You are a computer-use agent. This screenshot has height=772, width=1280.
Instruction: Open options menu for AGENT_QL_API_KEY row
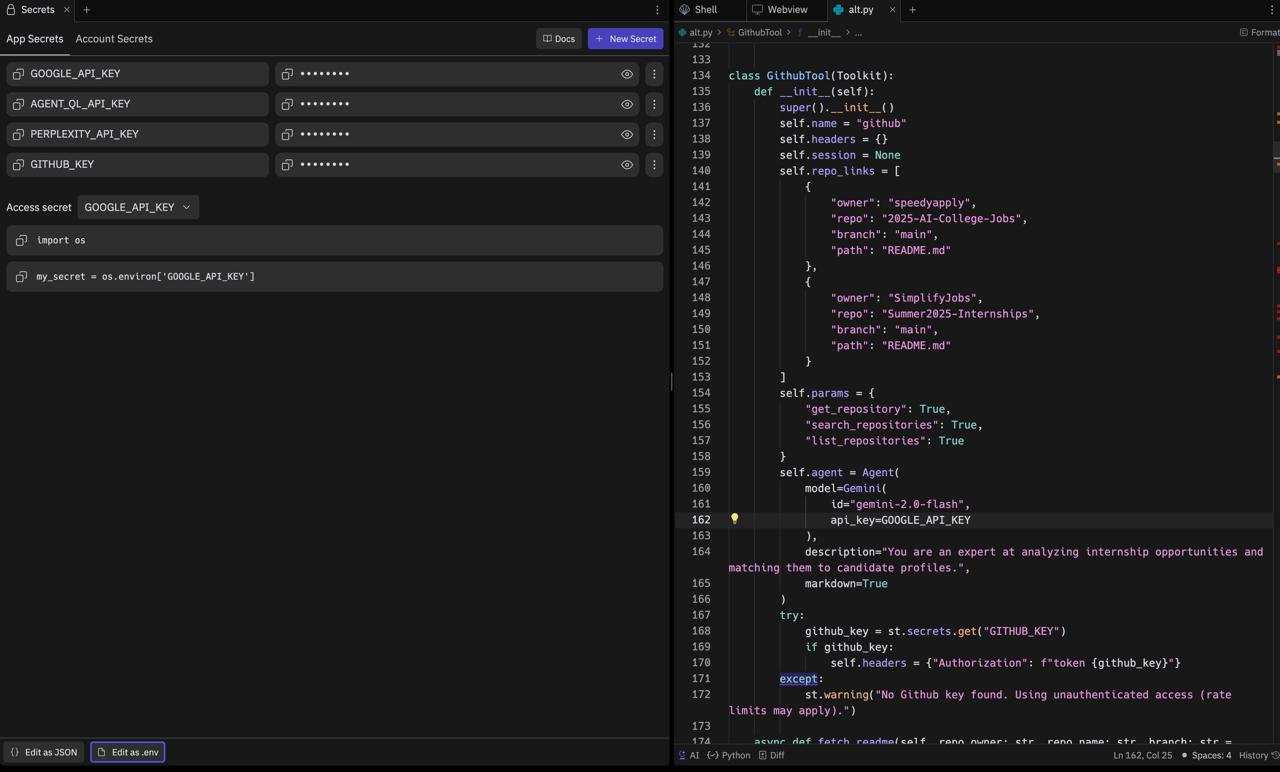pyautogui.click(x=654, y=104)
